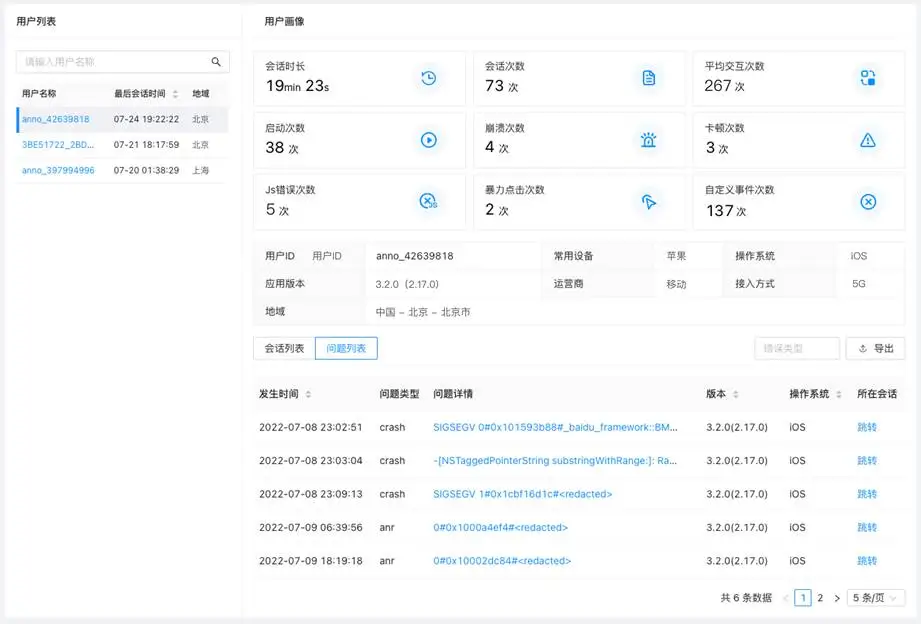This screenshot has width=921, height=624.
Task: Click the session count document icon
Action: (648, 78)
